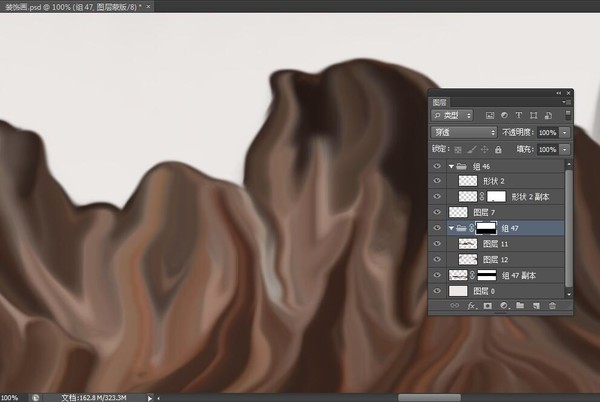Click the link layers chain icon

pos(454,306)
